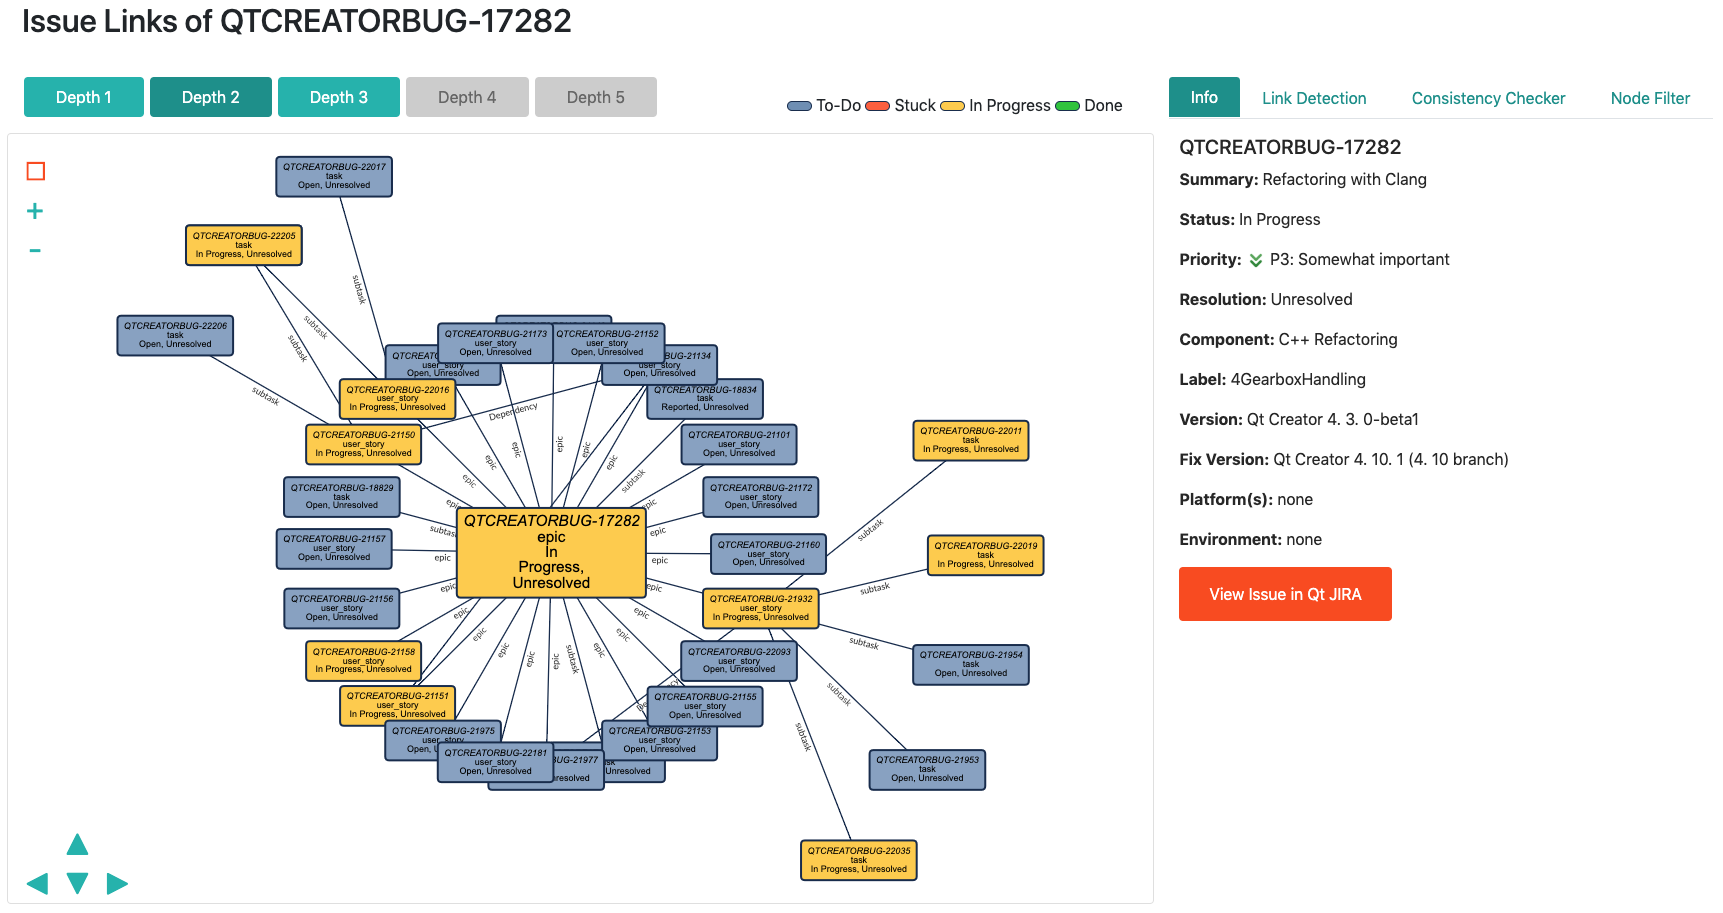Click the To-Do blue legend swatch
The height and width of the screenshot is (913, 1723).
799,106
